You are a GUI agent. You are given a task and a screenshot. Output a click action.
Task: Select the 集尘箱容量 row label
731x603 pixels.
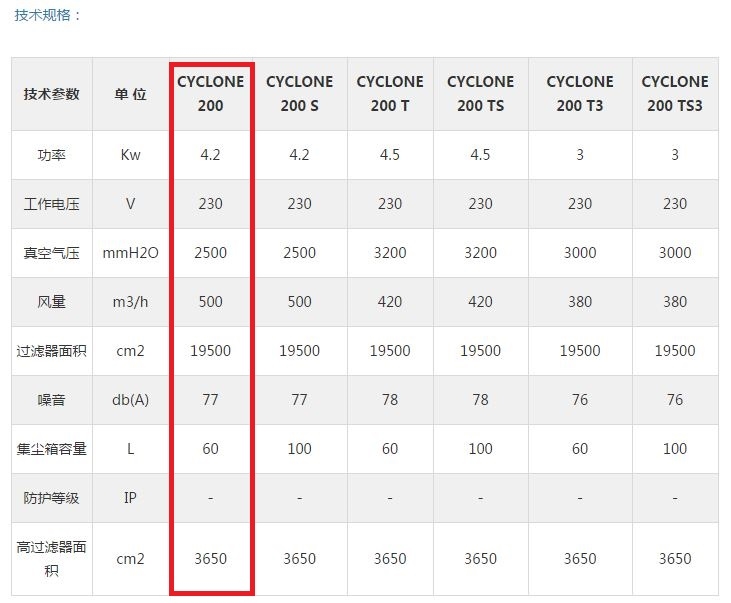tap(52, 449)
